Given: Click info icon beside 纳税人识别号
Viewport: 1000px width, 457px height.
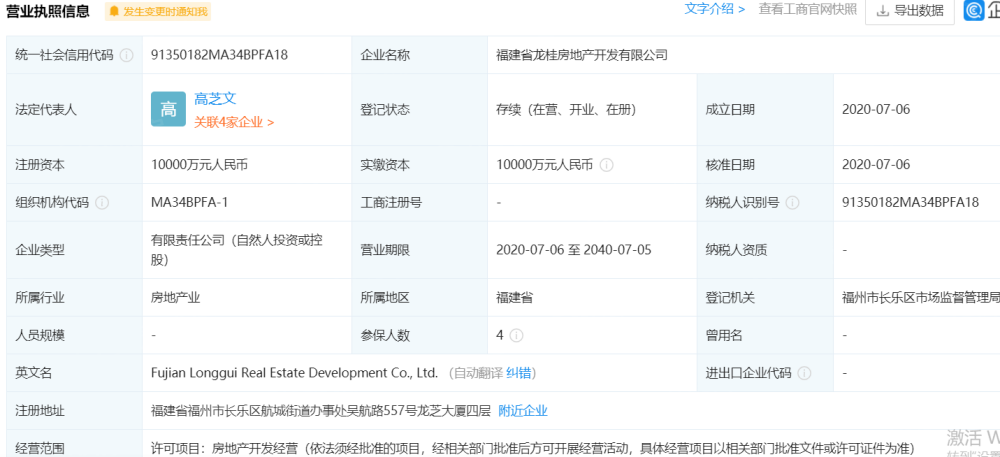Looking at the screenshot, I should click(793, 203).
